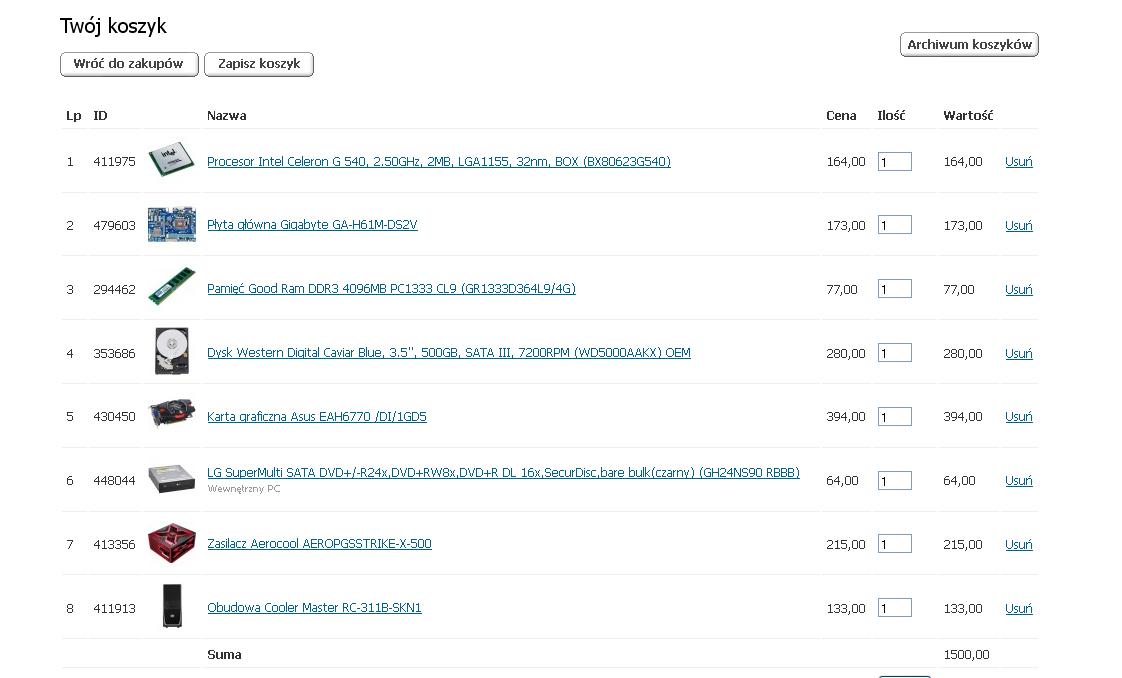Open Zasilacz Aerocool AEROPGSSTRIKE-X-500 link
Screen dimensions: 1122x678
319,544
